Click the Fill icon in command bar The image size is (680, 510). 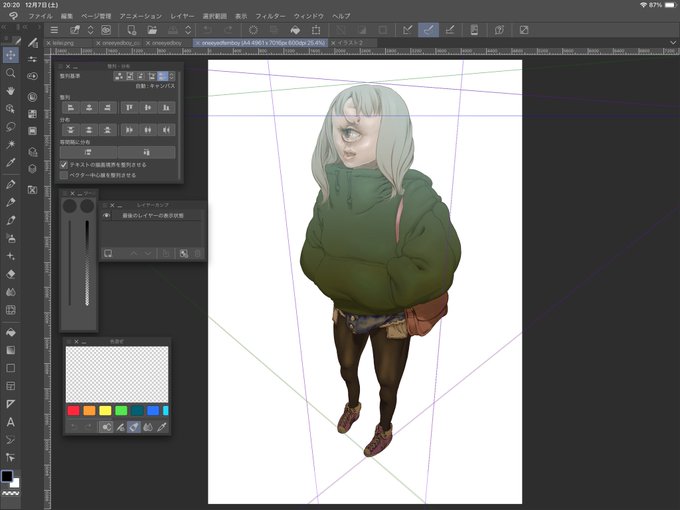point(295,30)
